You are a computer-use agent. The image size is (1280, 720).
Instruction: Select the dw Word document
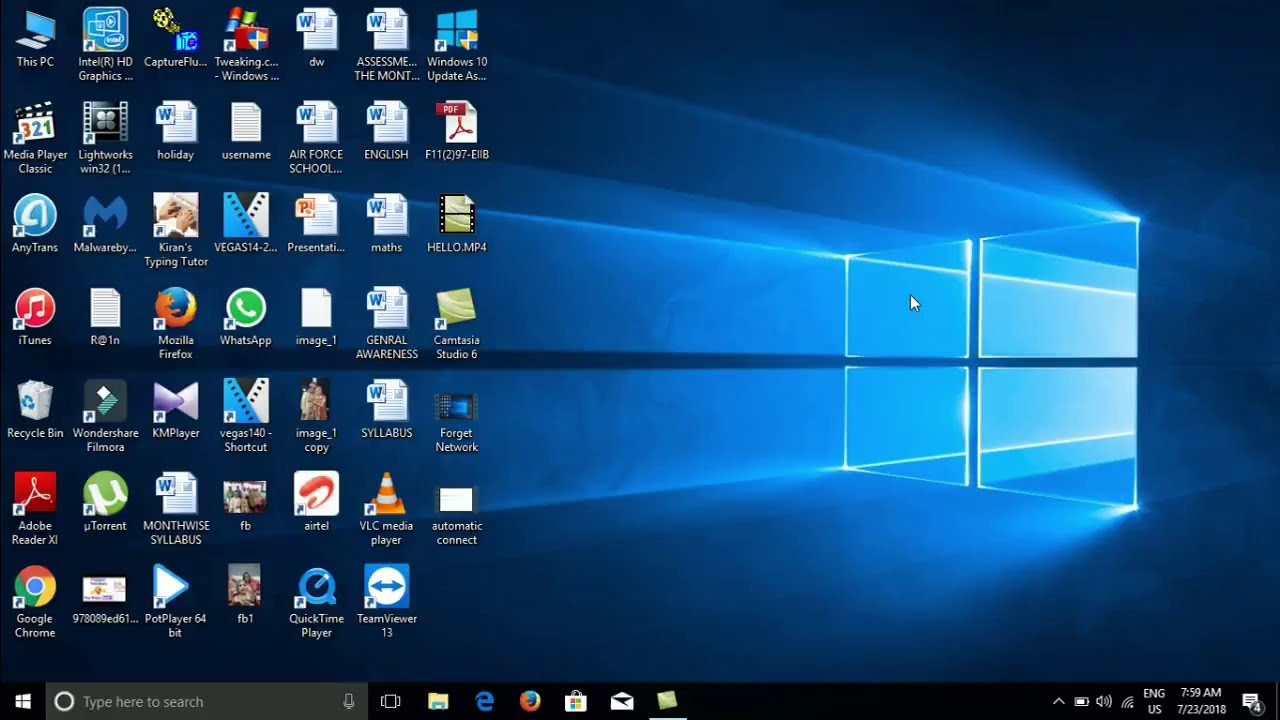316,39
